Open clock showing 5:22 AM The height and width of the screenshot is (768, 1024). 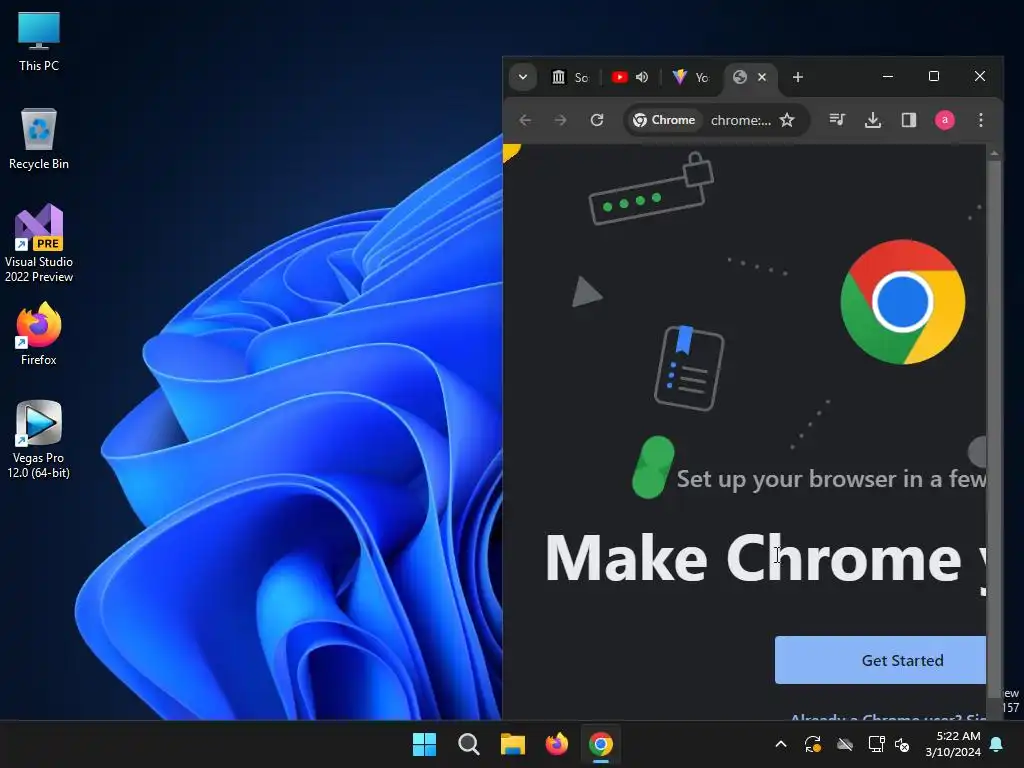[953, 744]
